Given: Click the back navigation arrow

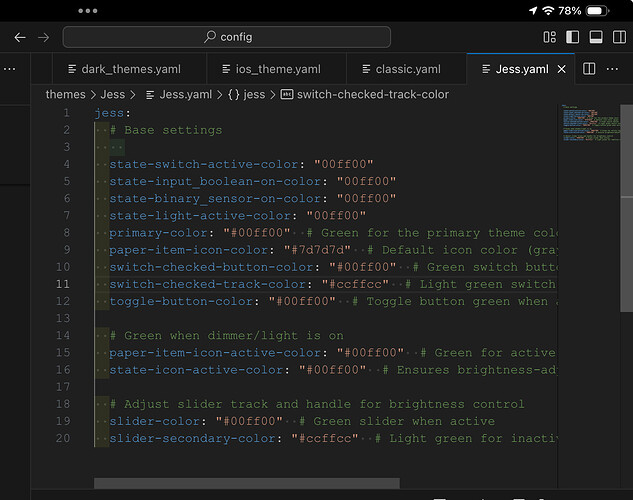Looking at the screenshot, I should pos(19,37).
